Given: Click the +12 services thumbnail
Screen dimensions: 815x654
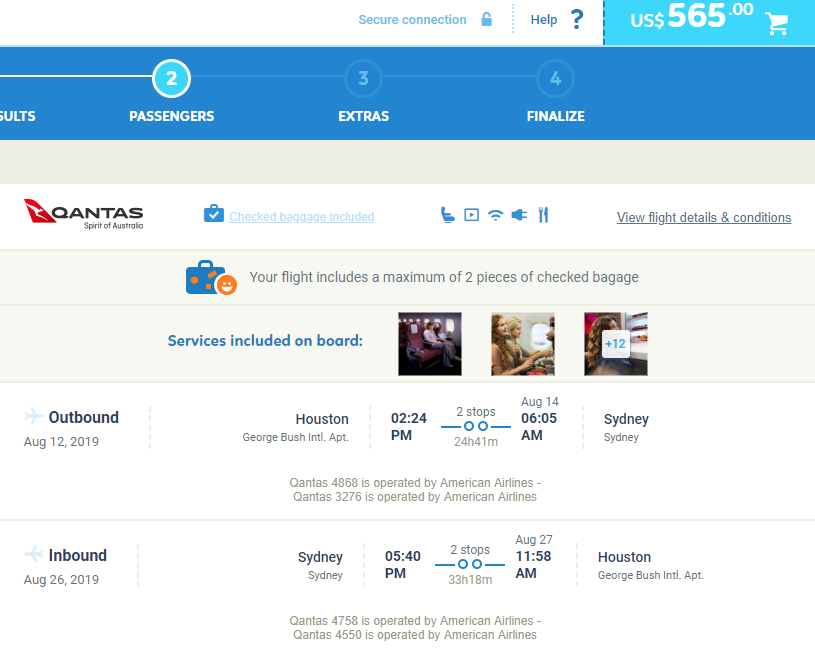Looking at the screenshot, I should [x=615, y=343].
